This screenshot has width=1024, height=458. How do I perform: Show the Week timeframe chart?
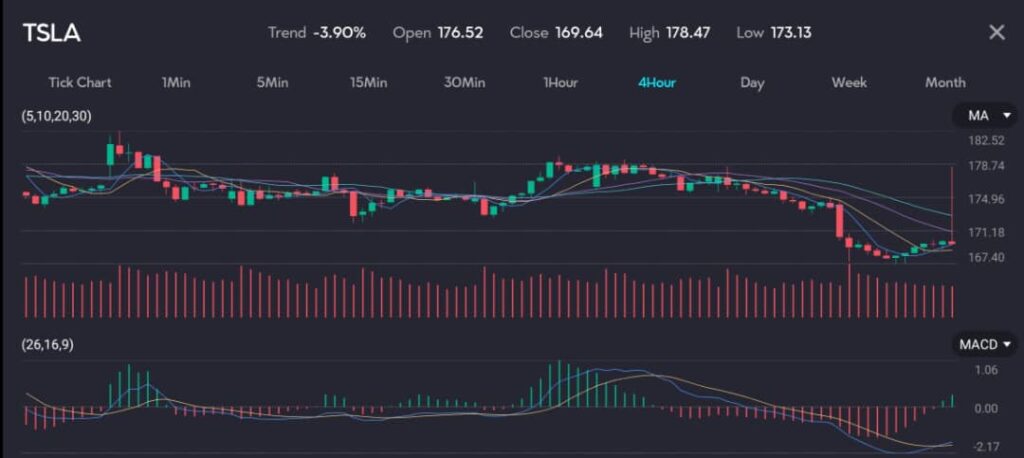pos(849,82)
